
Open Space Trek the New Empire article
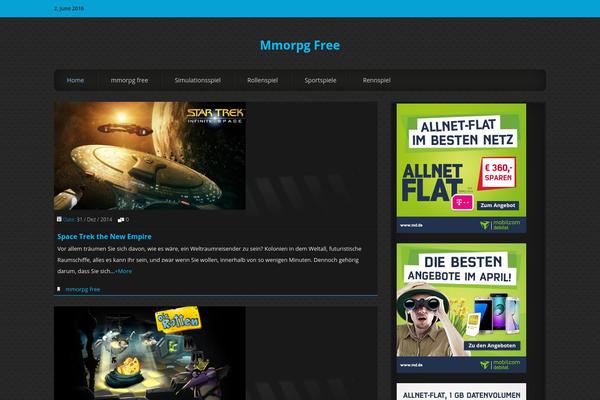tap(104, 237)
